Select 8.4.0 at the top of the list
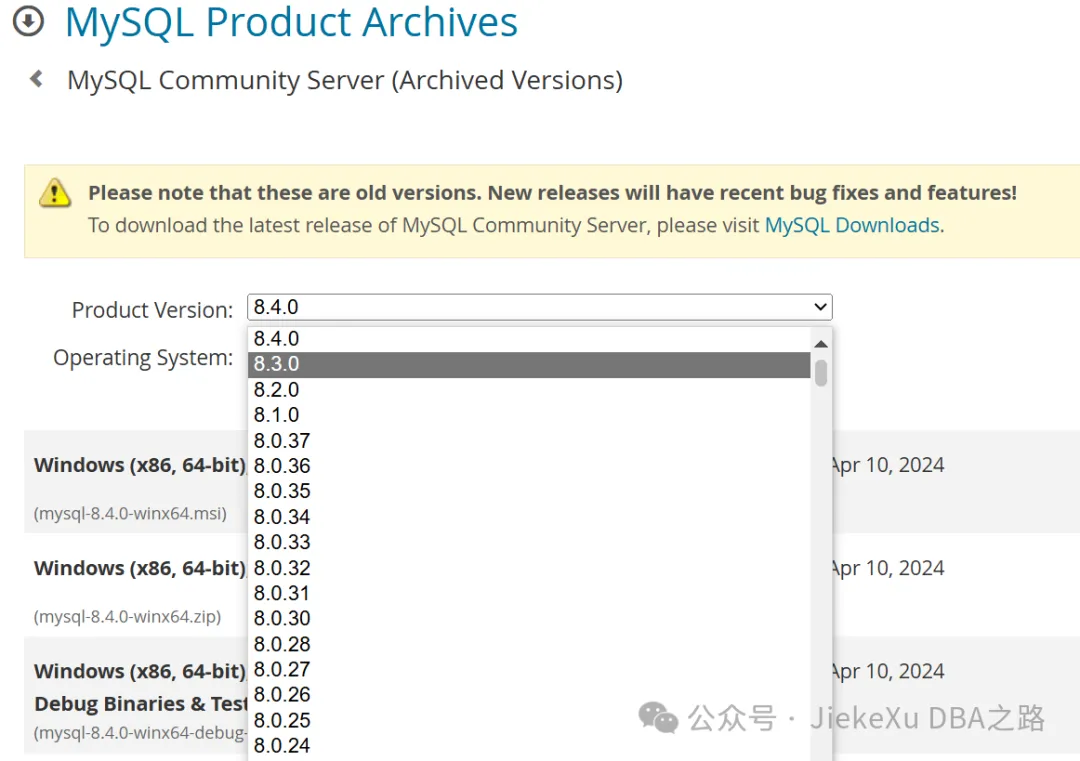 tap(276, 338)
